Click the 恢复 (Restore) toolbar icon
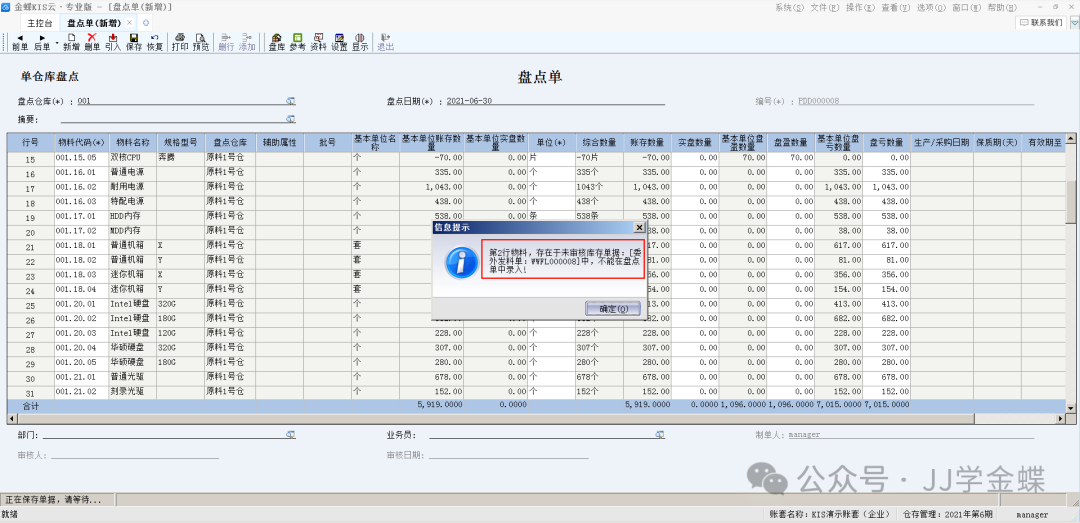This screenshot has height=523, width=1080. pyautogui.click(x=154, y=41)
